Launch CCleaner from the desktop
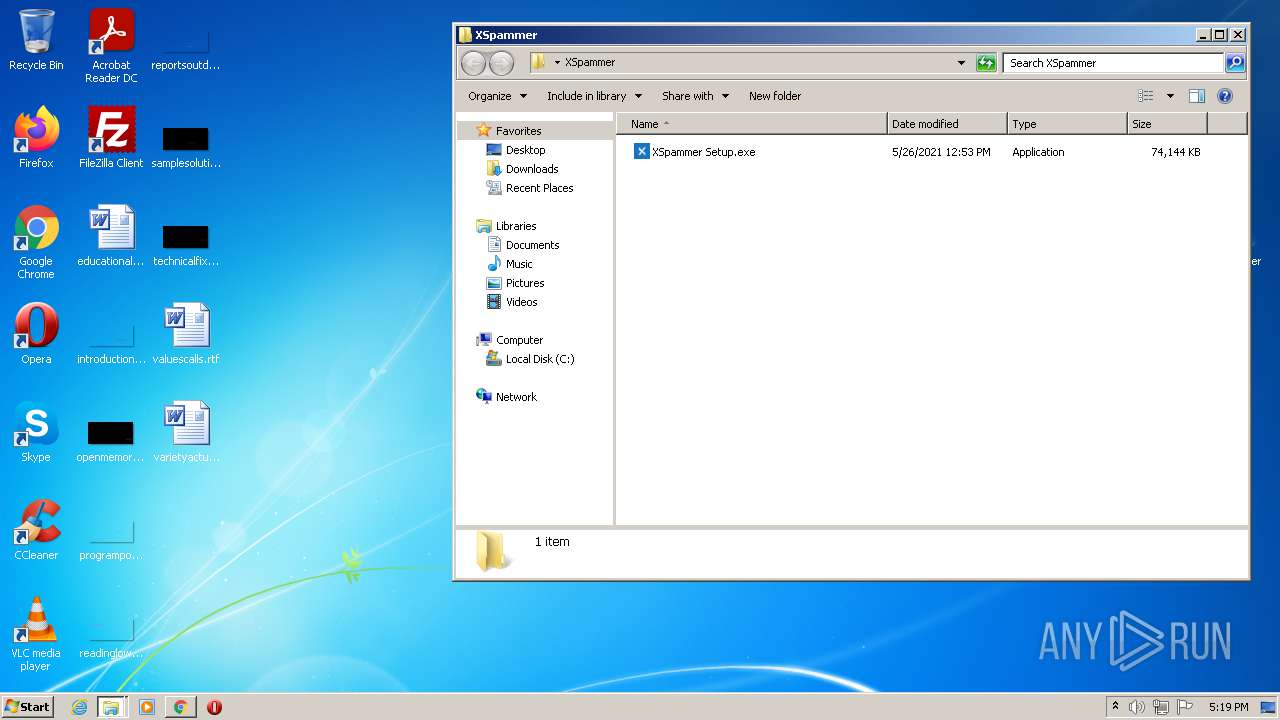The width and height of the screenshot is (1280, 720). coord(36,530)
